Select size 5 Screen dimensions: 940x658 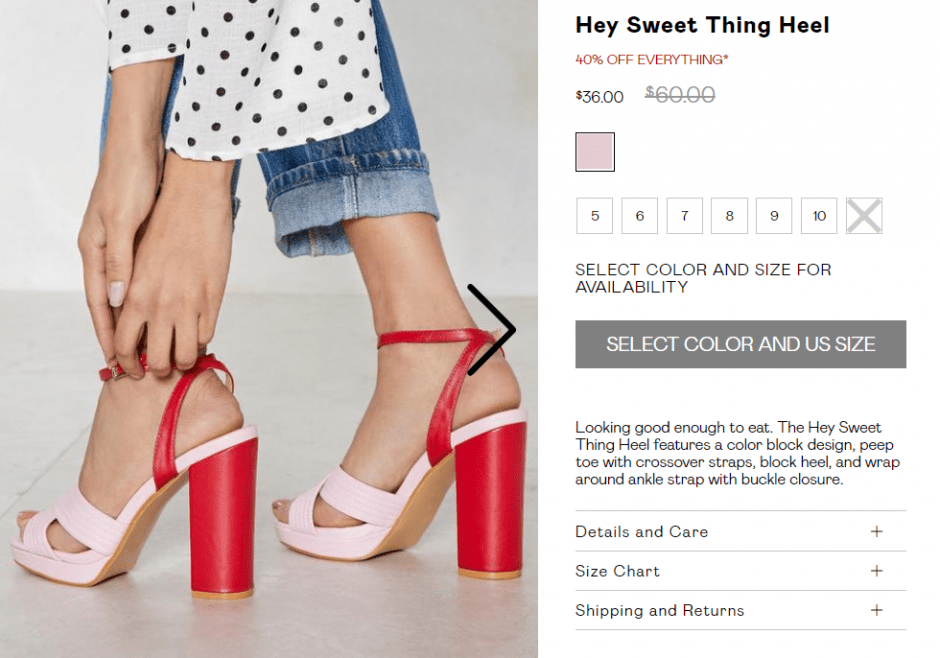click(x=595, y=216)
